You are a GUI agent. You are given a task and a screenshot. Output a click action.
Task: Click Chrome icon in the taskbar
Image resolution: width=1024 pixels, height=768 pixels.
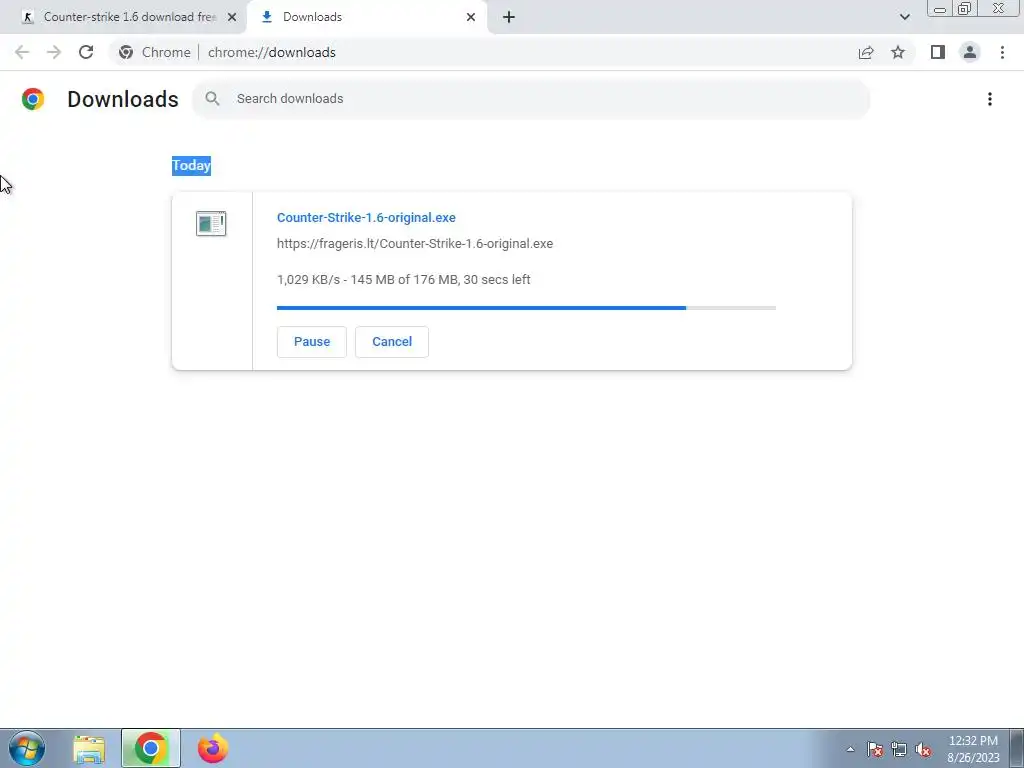(x=150, y=748)
